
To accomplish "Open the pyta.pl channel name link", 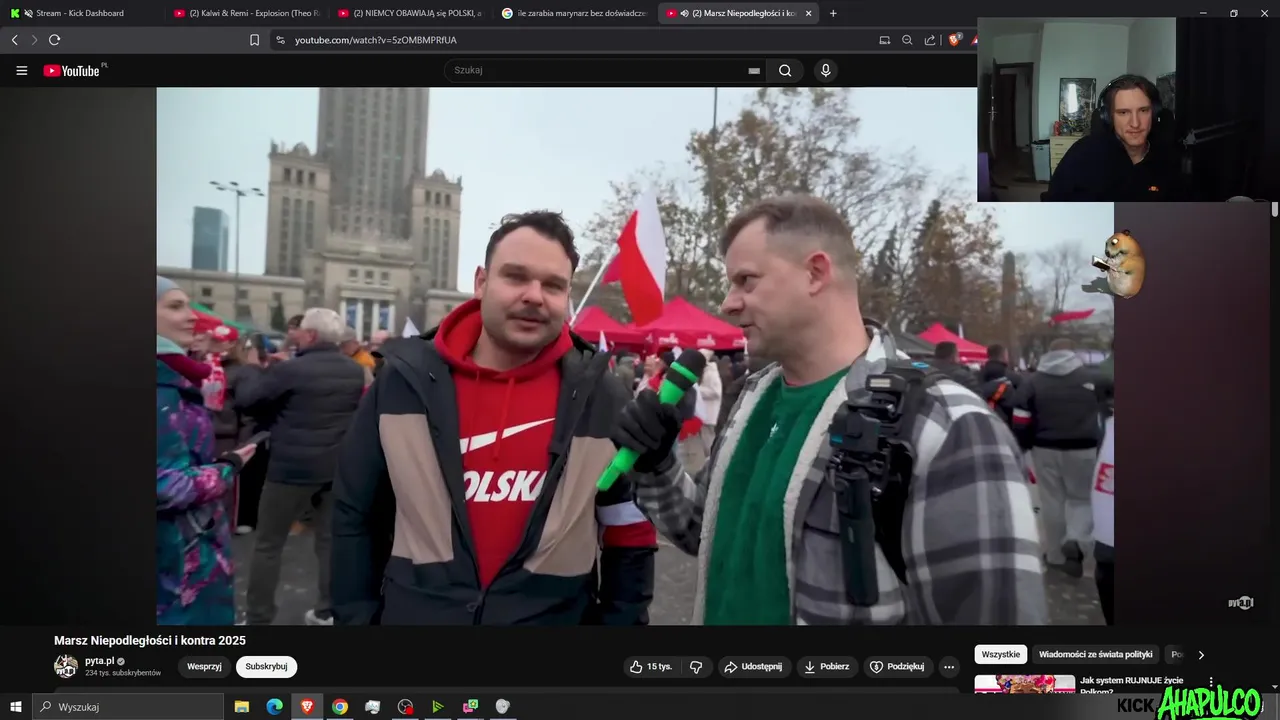I will coord(99,661).
